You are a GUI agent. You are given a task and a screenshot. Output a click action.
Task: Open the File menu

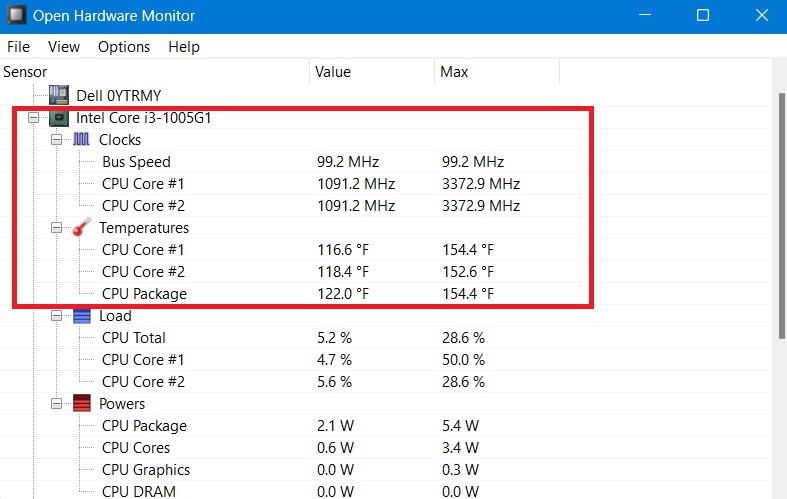(x=19, y=47)
